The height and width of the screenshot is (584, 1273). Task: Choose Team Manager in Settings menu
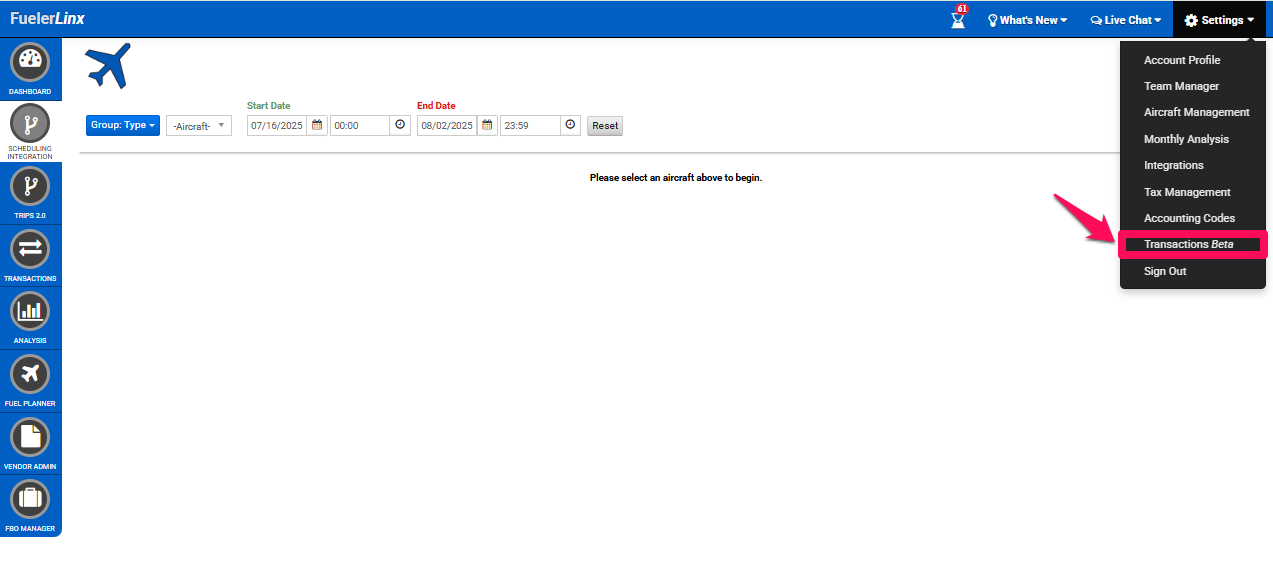(1181, 86)
